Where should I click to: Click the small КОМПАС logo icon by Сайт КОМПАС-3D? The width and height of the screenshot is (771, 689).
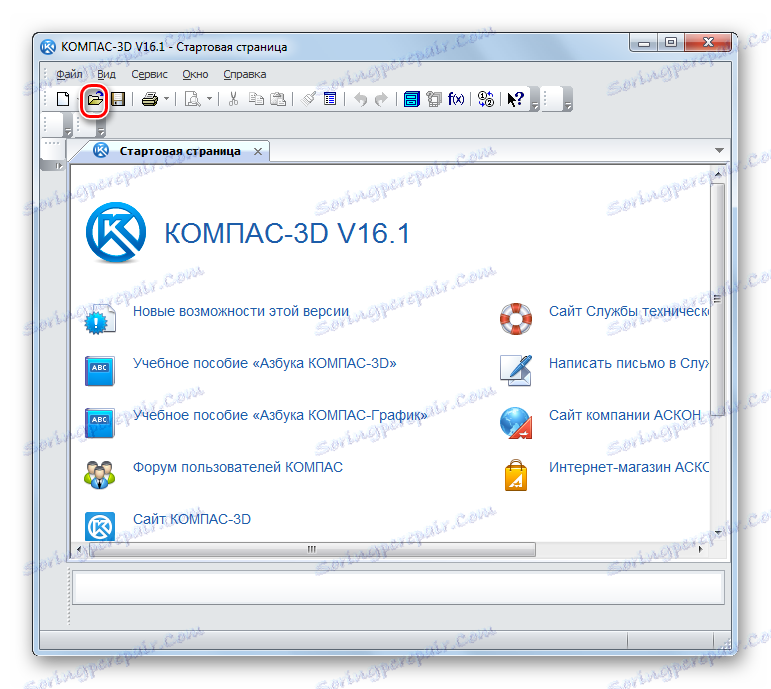click(x=100, y=526)
